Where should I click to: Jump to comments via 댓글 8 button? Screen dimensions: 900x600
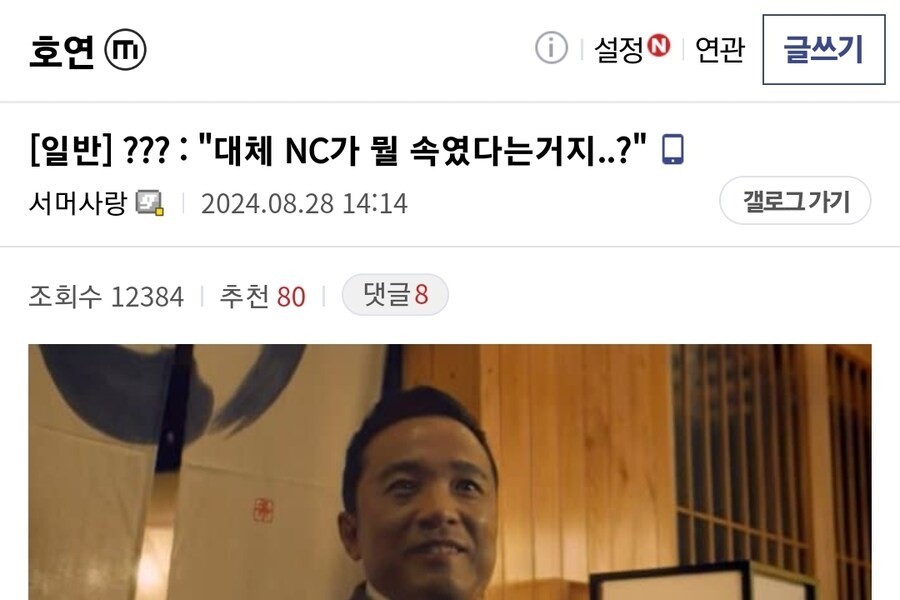pyautogui.click(x=395, y=295)
